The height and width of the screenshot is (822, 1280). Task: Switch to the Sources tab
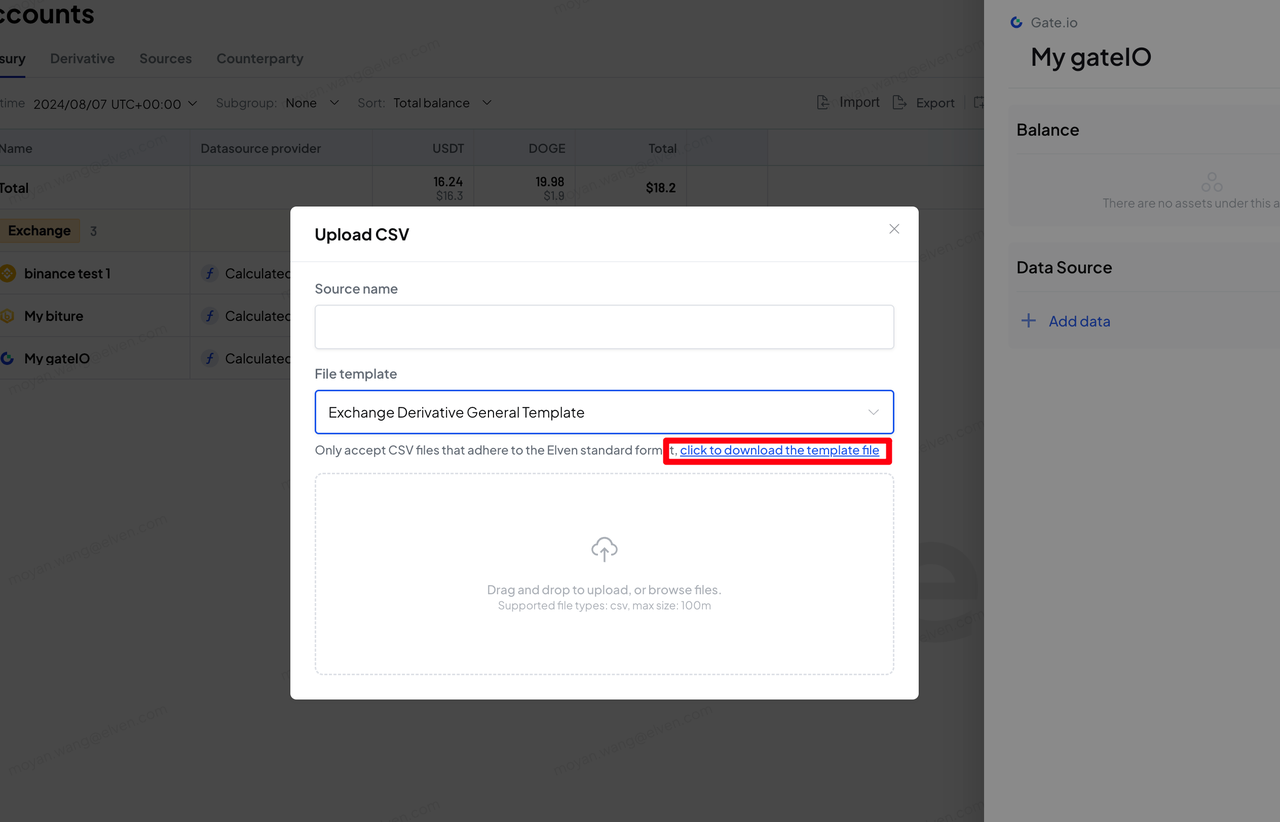[x=165, y=59]
